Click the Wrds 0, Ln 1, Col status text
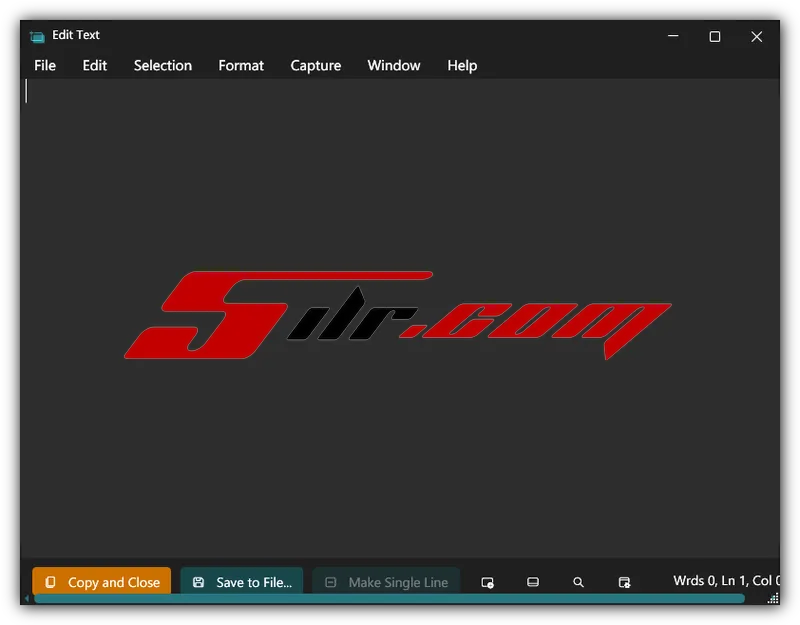This screenshot has width=800, height=625. [x=727, y=581]
